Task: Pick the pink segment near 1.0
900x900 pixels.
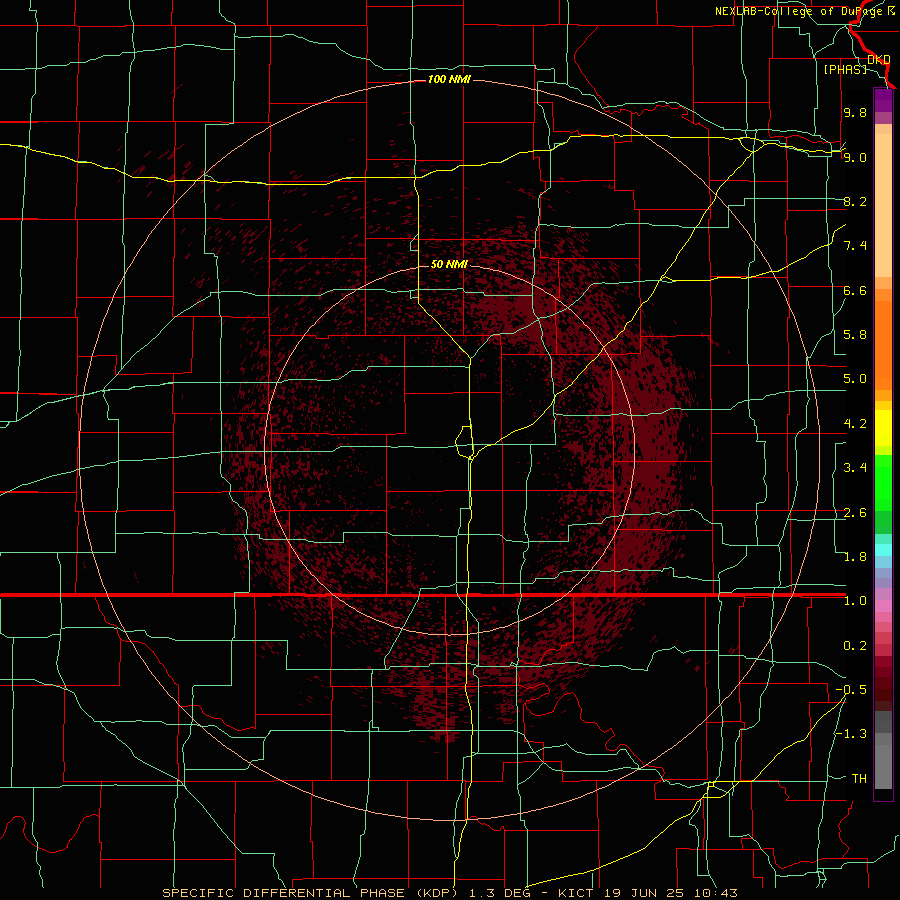Action: pyautogui.click(x=883, y=606)
